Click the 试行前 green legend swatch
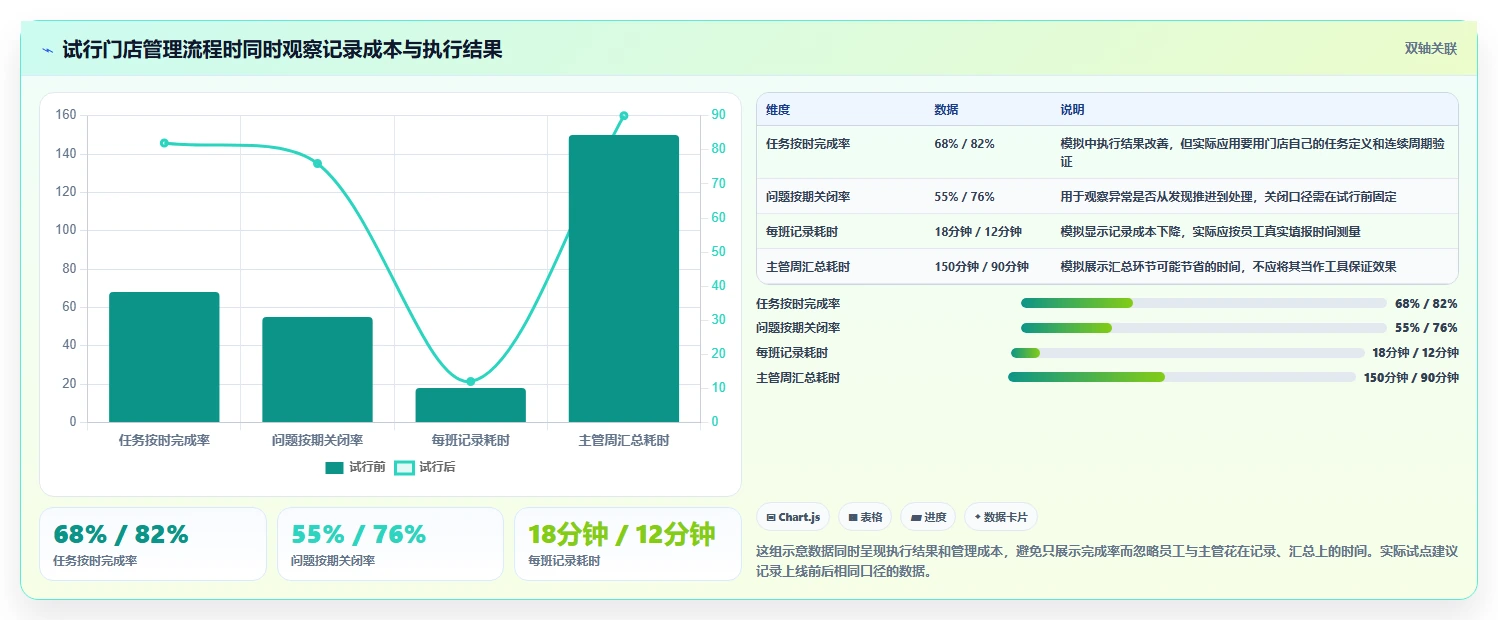Viewport: 1498px width, 620px height. 335,467
